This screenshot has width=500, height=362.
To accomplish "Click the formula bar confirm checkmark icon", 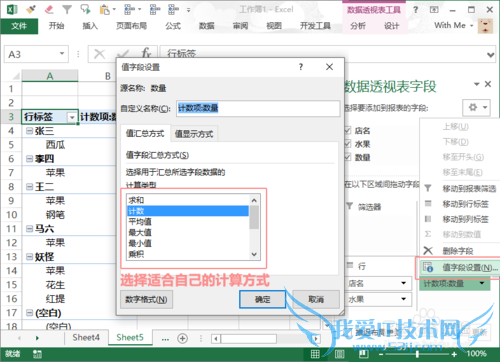I will coord(123,54).
